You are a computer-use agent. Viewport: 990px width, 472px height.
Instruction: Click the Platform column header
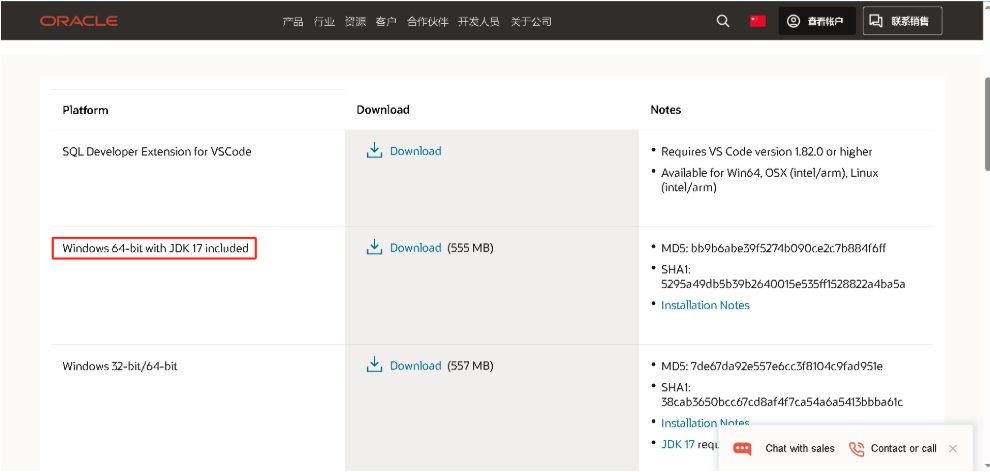(85, 110)
